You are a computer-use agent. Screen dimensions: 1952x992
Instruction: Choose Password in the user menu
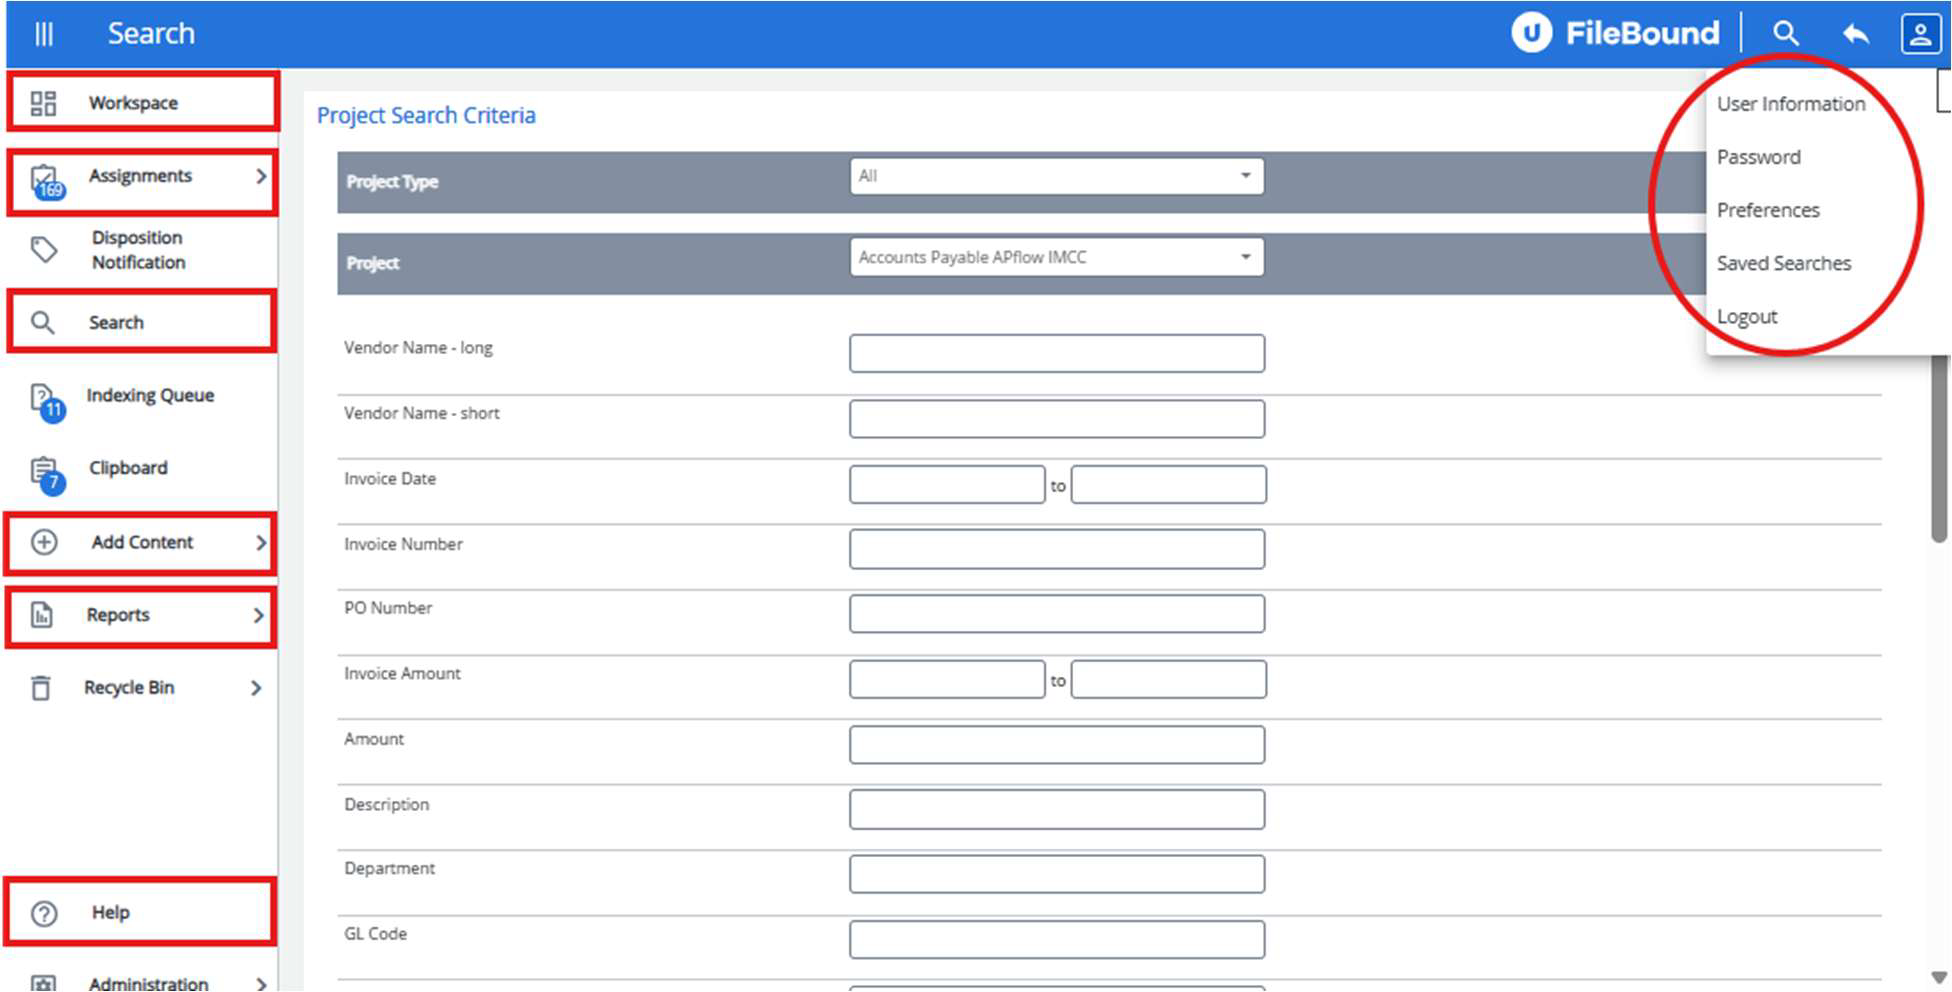[x=1759, y=157]
